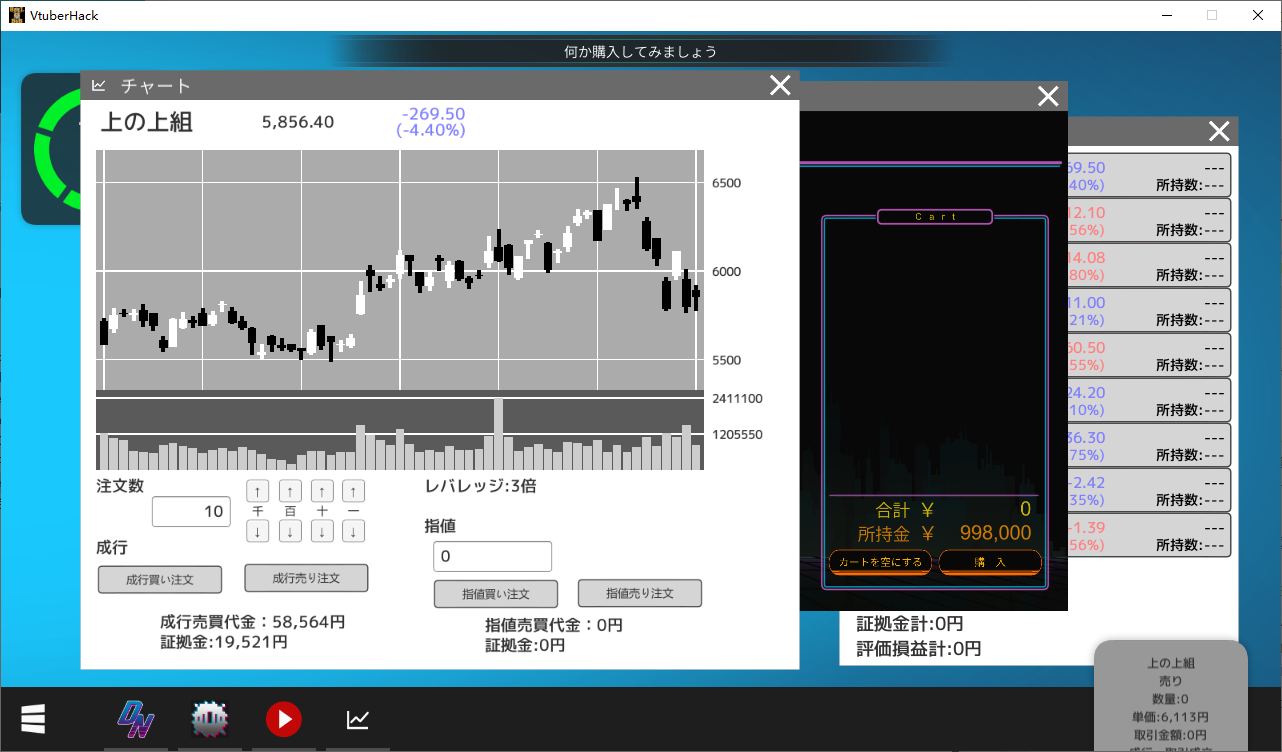Open the hamburger menu in bottom bar
Viewport: 1282px width, 752px height.
point(33,719)
